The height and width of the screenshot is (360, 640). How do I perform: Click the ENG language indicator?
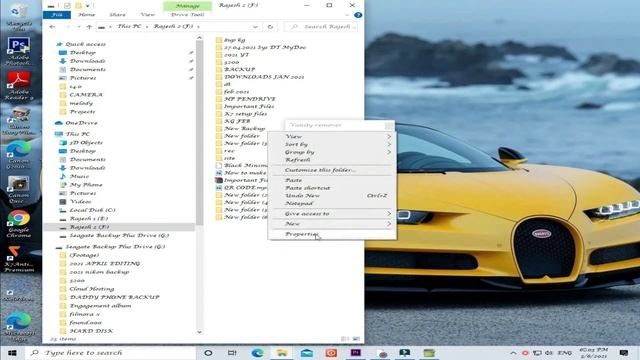[565, 353]
